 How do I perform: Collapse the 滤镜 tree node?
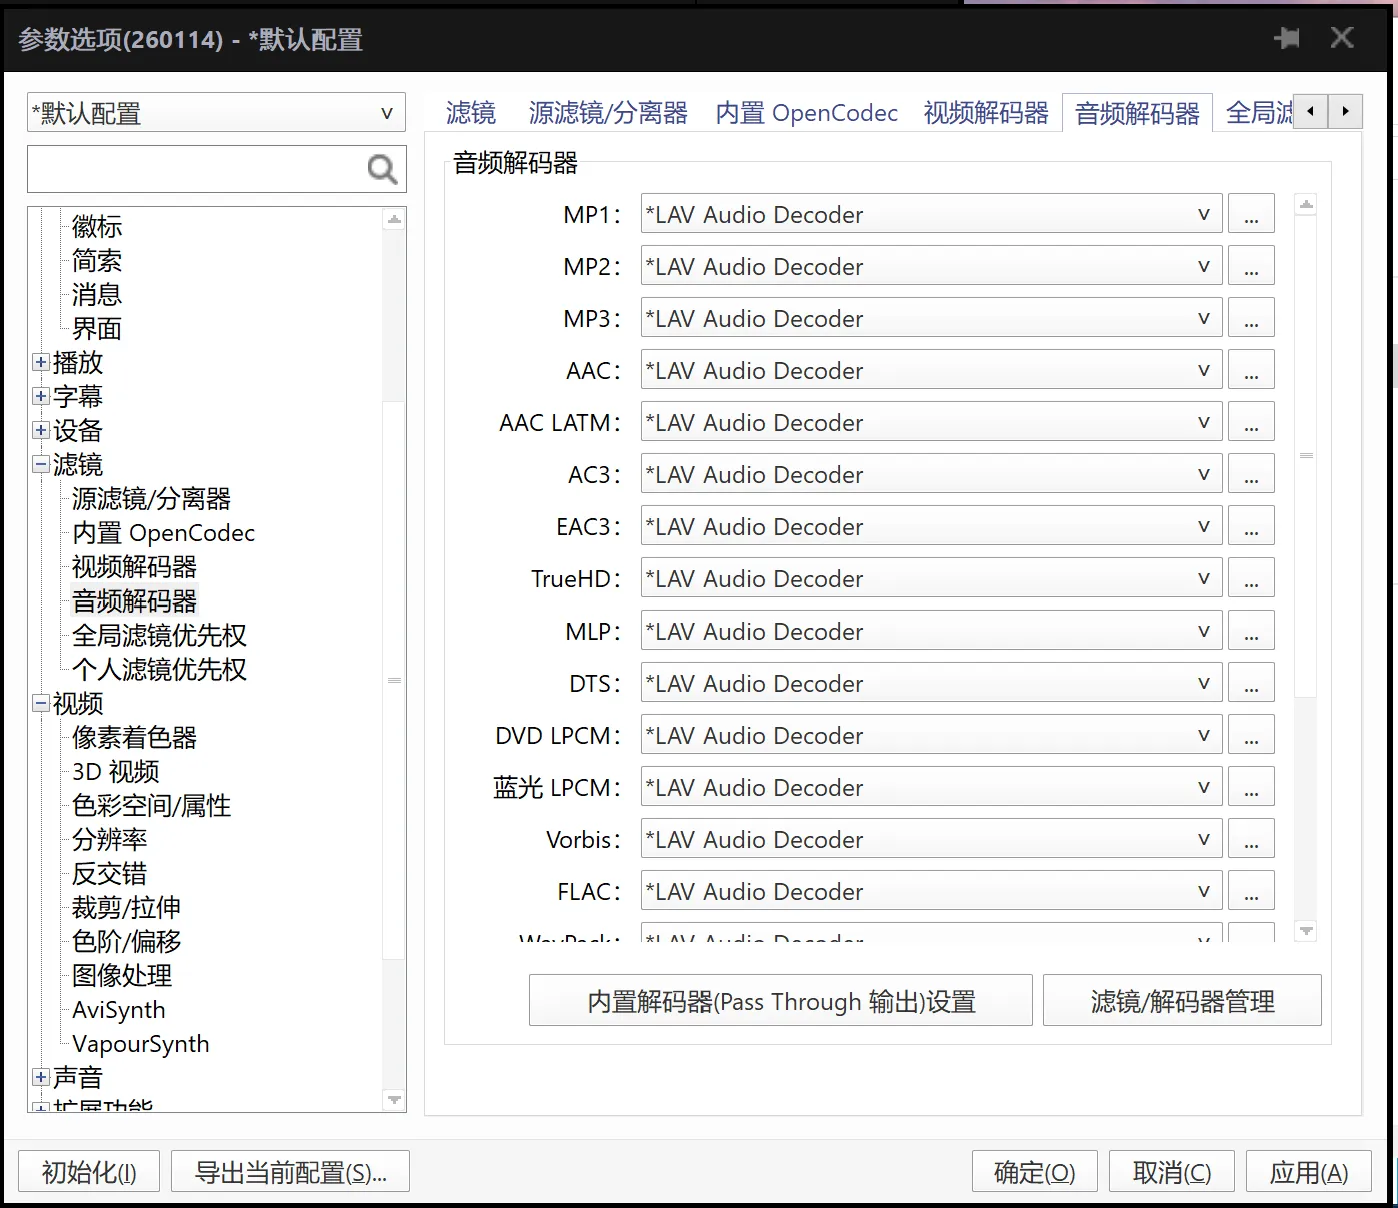tap(41, 465)
